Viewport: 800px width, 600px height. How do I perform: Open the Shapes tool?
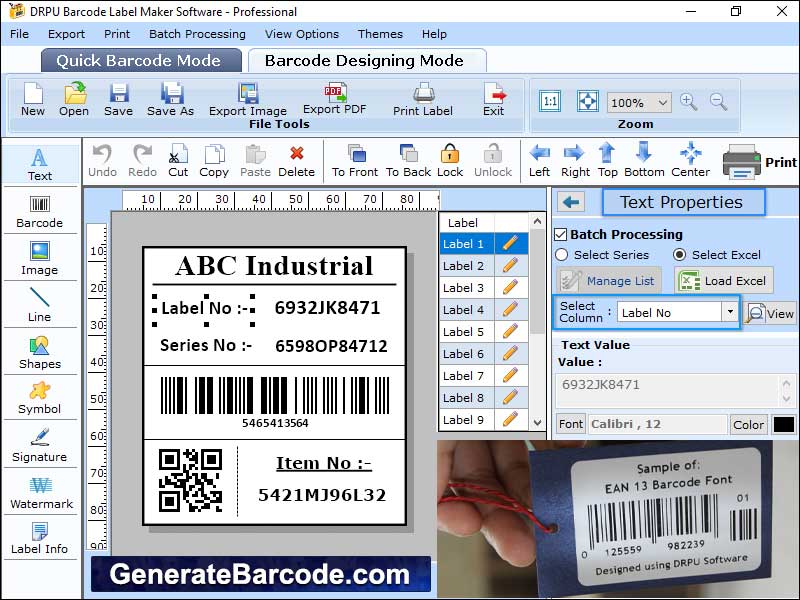tap(40, 353)
